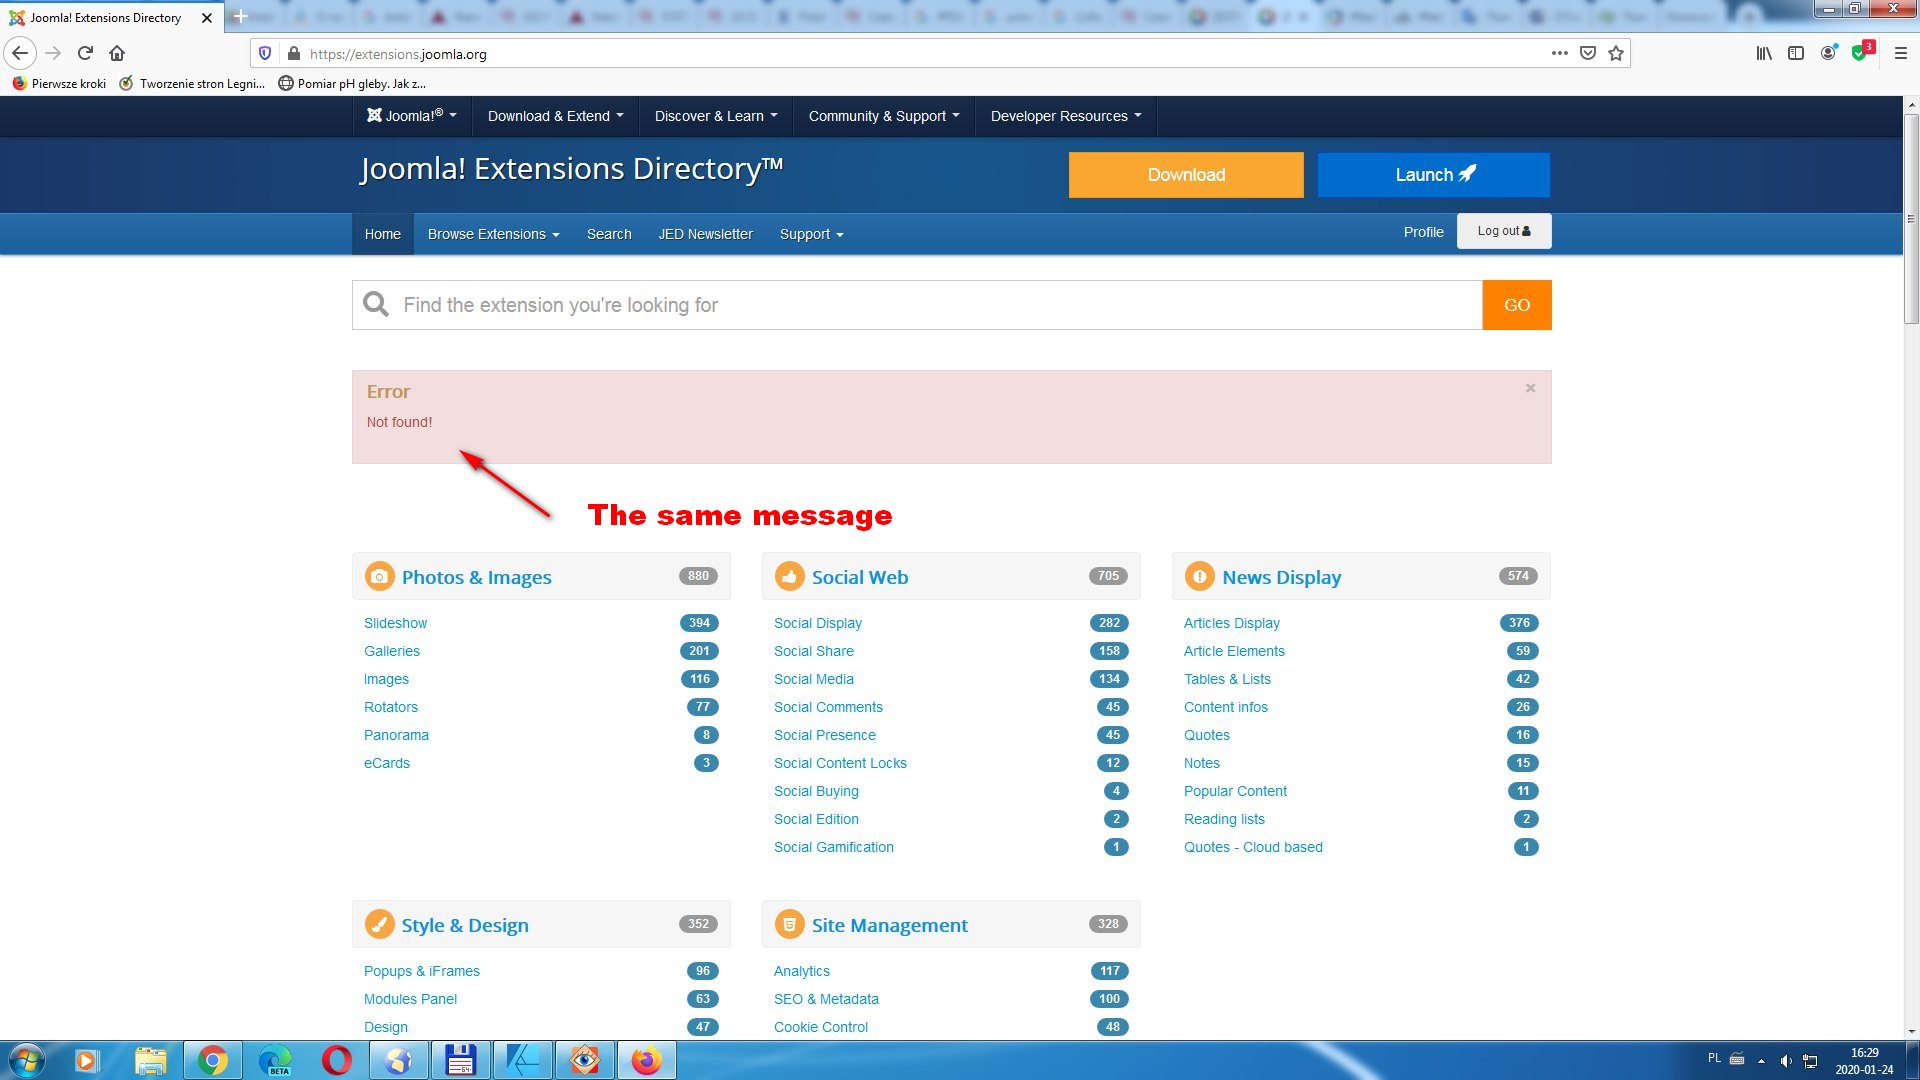
Task: Click the News Display info icon
Action: (x=1199, y=576)
